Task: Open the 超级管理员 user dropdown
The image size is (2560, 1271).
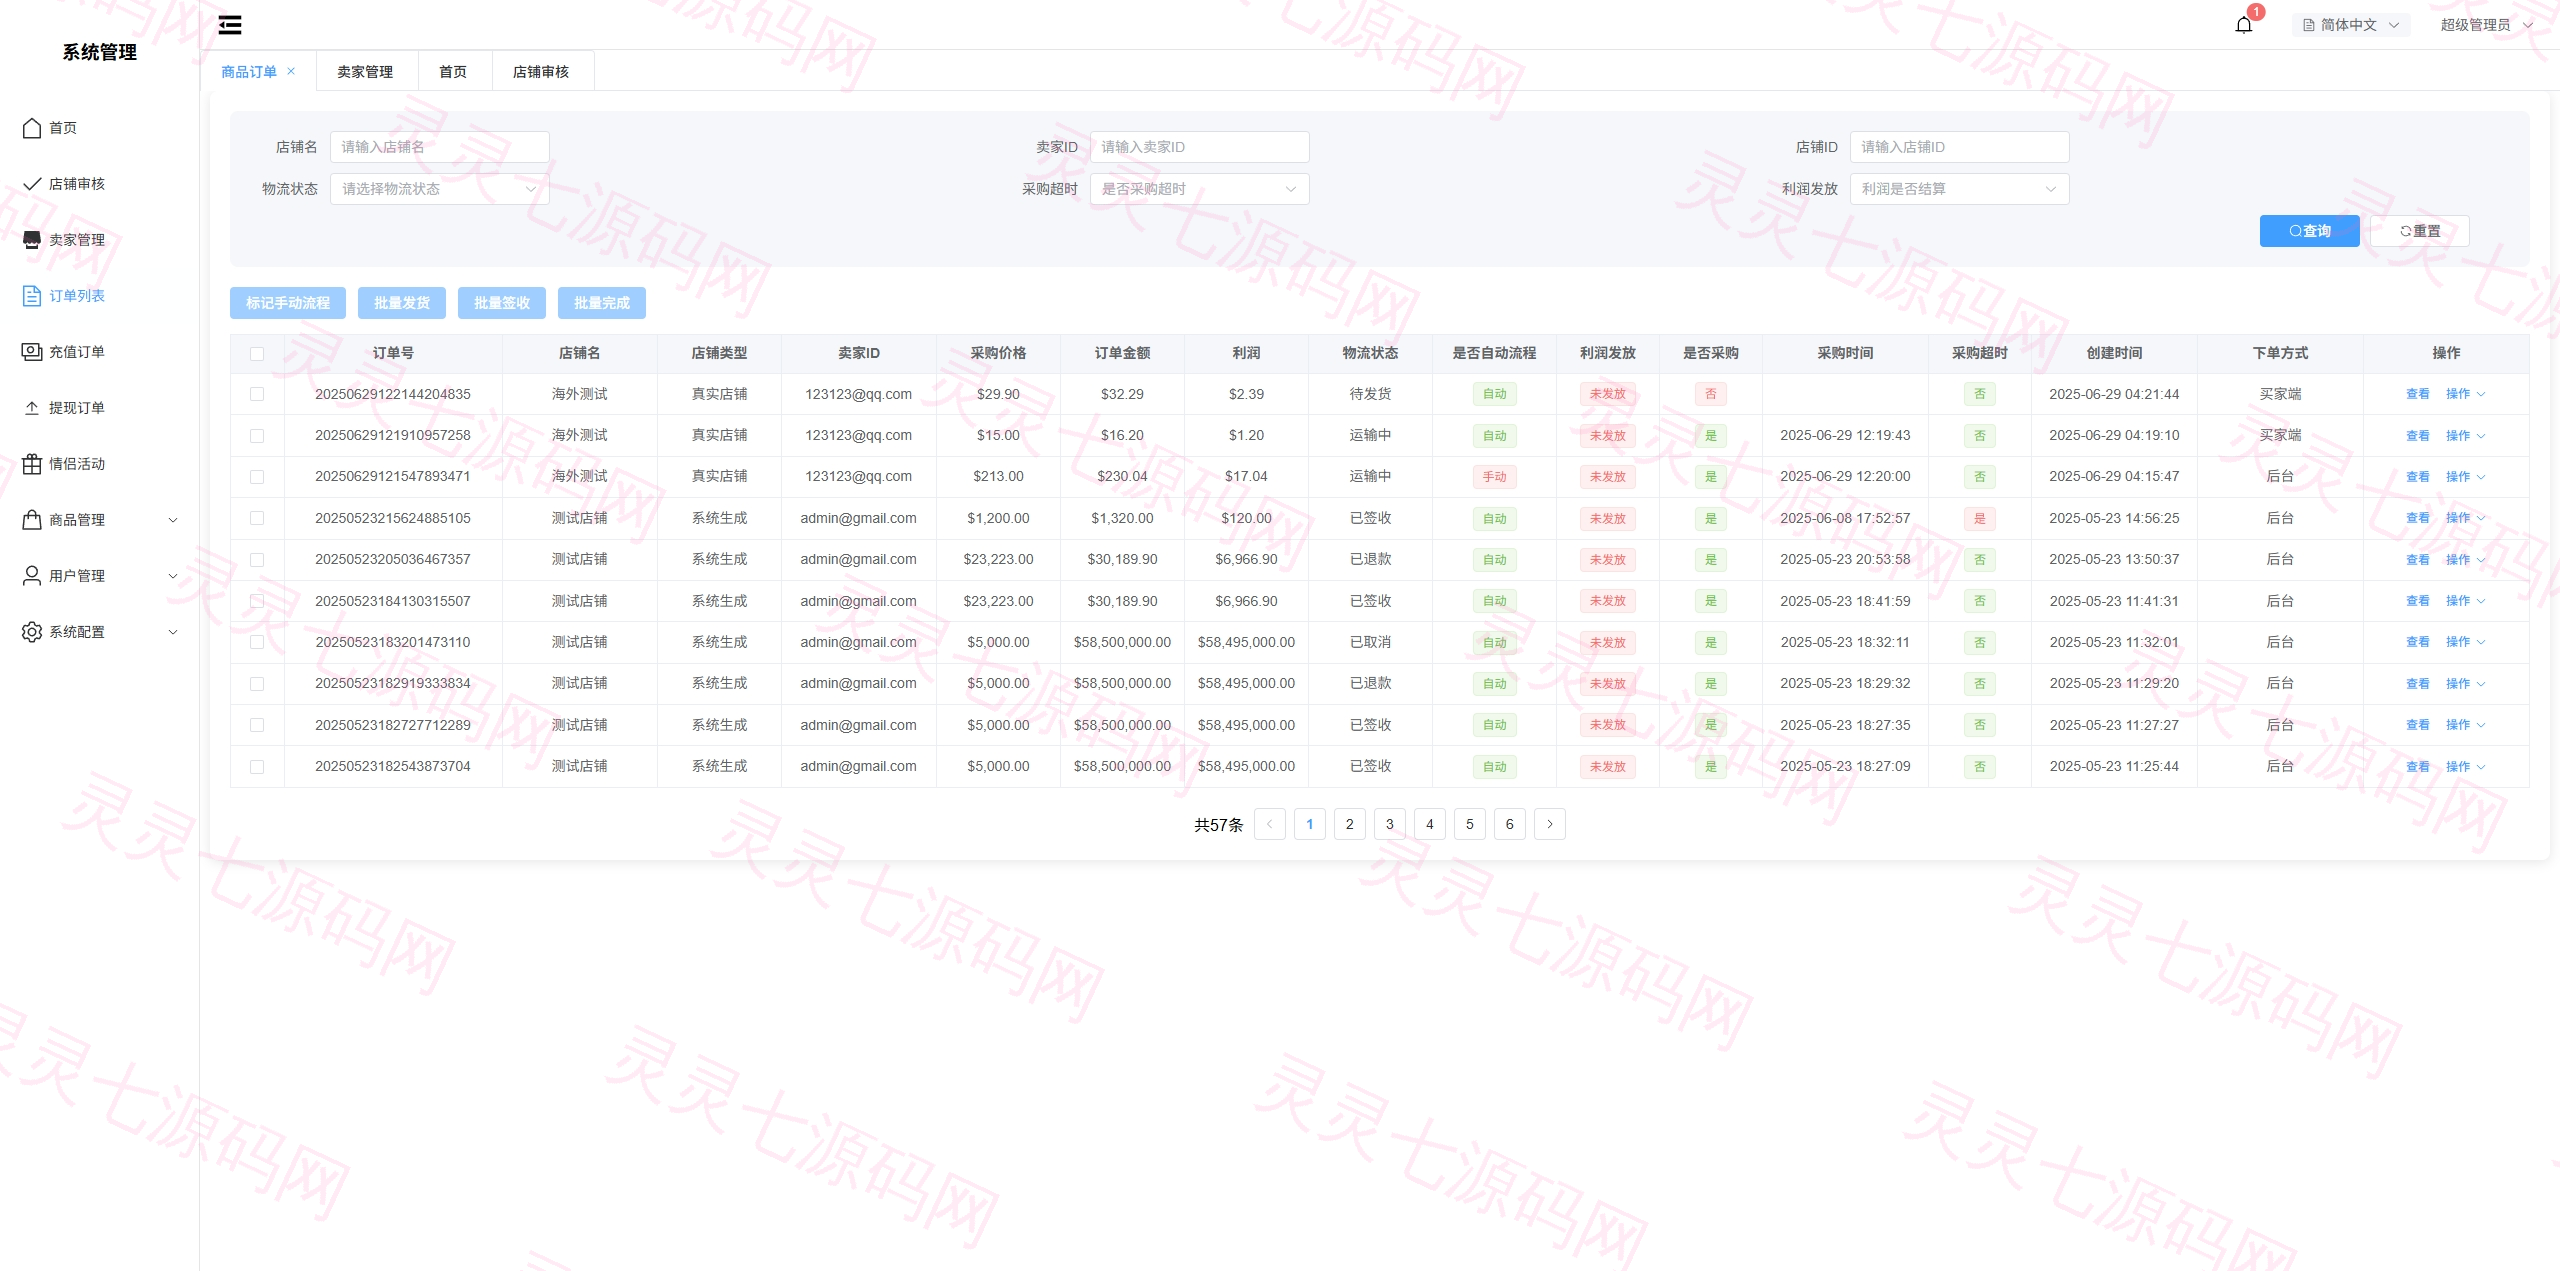Action: [2486, 25]
